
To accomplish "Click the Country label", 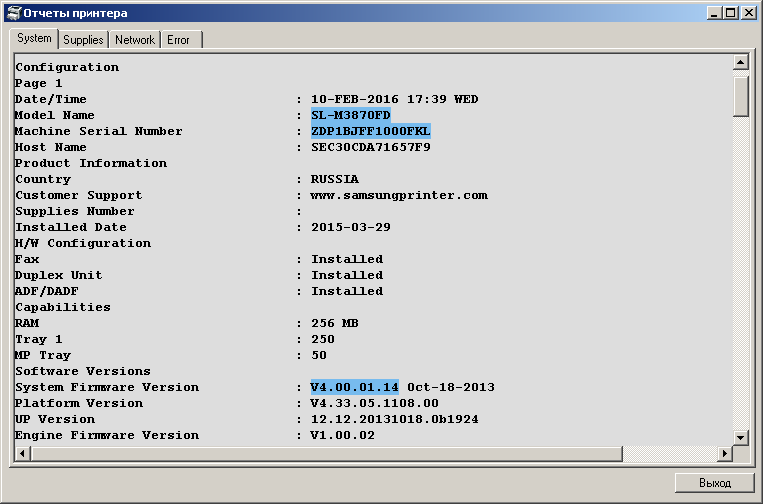I will 43,180.
